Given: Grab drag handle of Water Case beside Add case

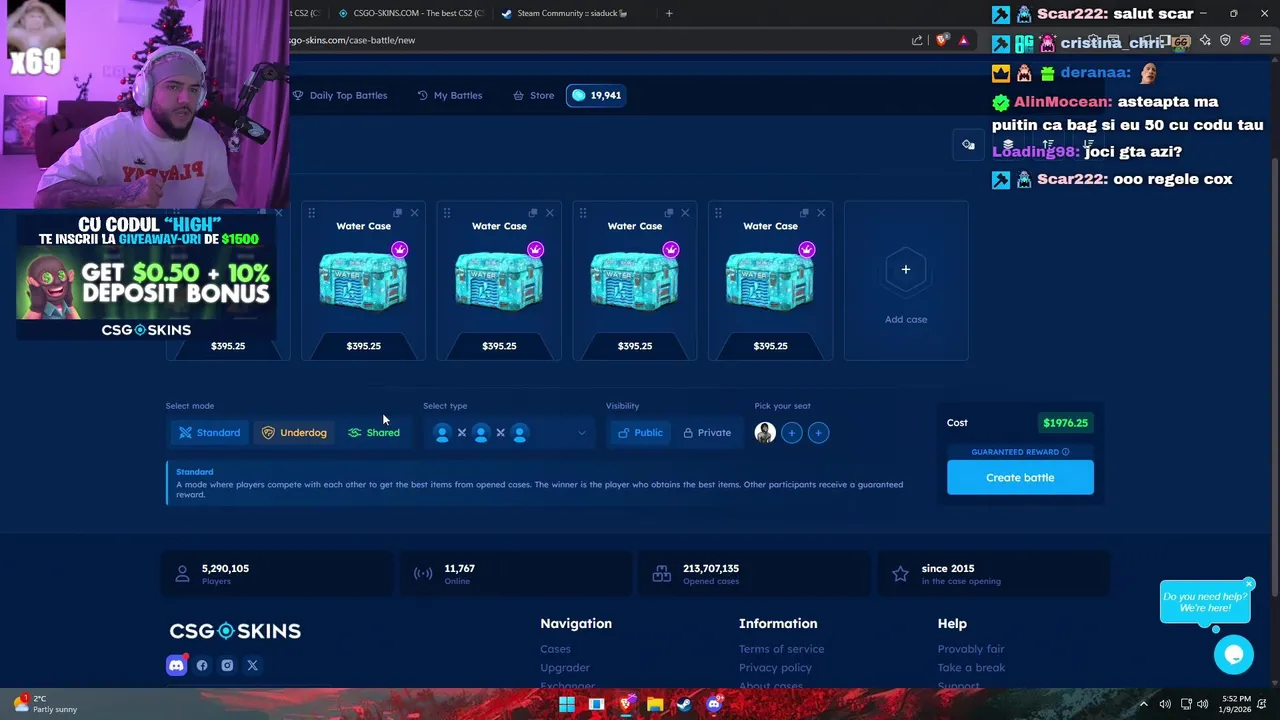Looking at the screenshot, I should click(x=718, y=213).
